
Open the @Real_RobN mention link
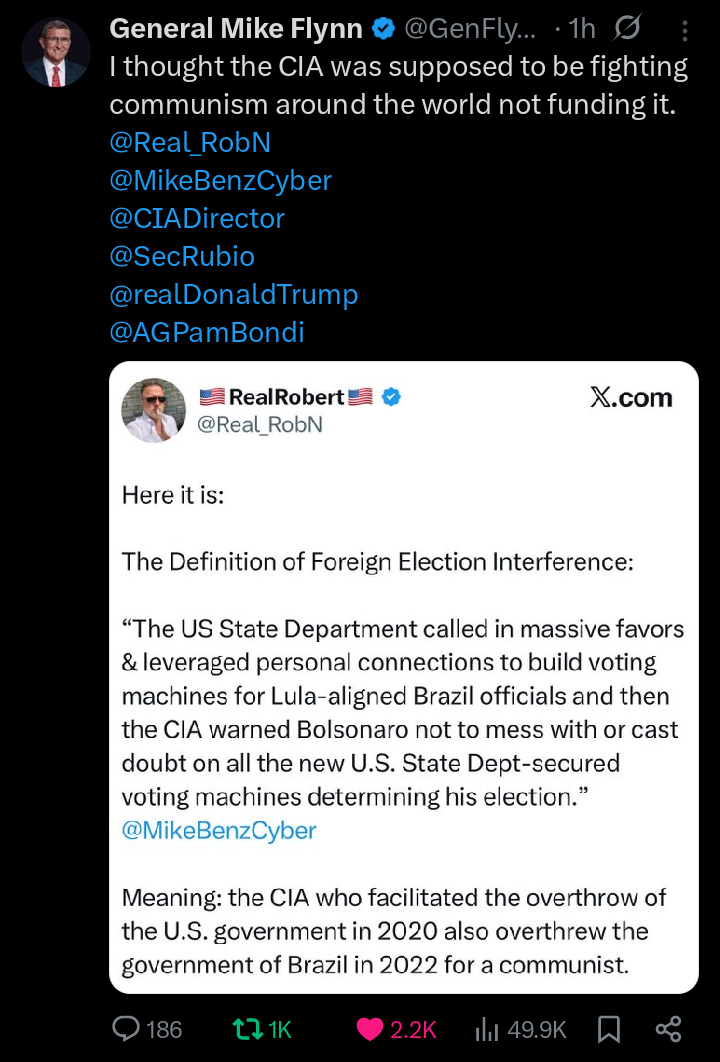[190, 143]
